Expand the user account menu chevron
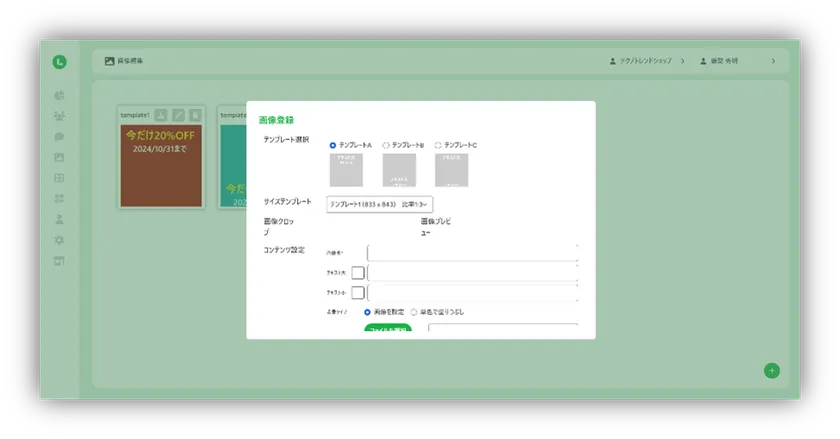The height and width of the screenshot is (439, 840). pyautogui.click(x=773, y=62)
